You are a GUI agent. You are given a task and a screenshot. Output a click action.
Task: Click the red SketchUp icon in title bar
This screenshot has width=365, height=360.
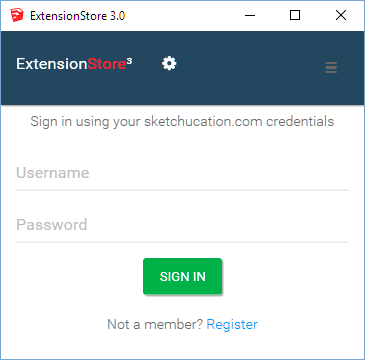[17, 15]
